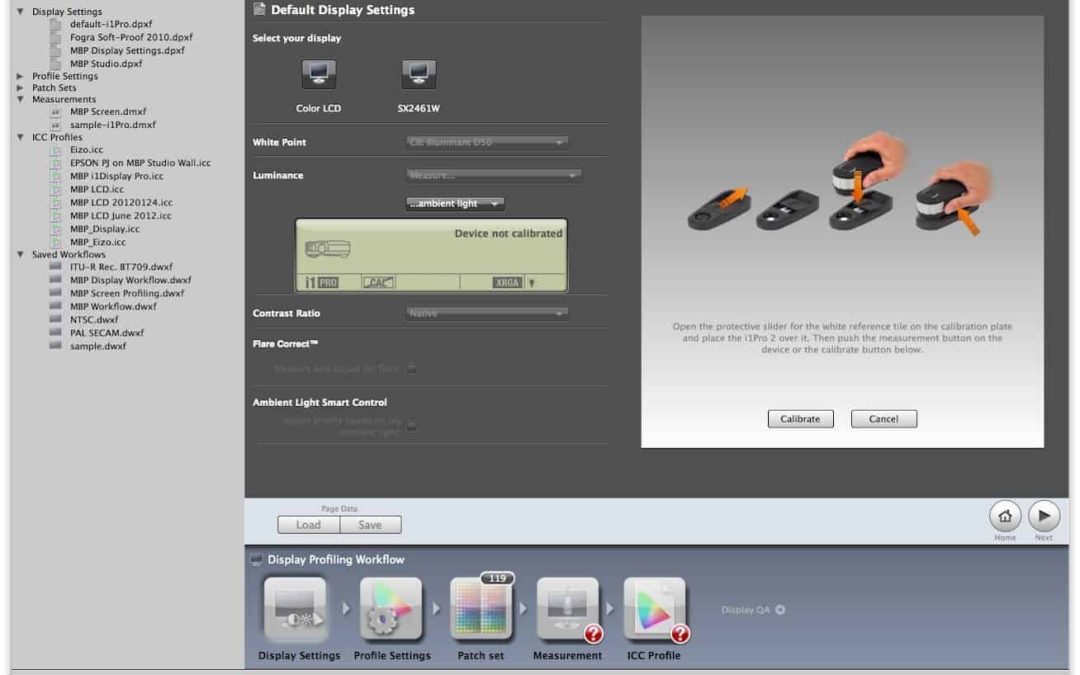Open the Profile Settings workflow step

(x=391, y=610)
